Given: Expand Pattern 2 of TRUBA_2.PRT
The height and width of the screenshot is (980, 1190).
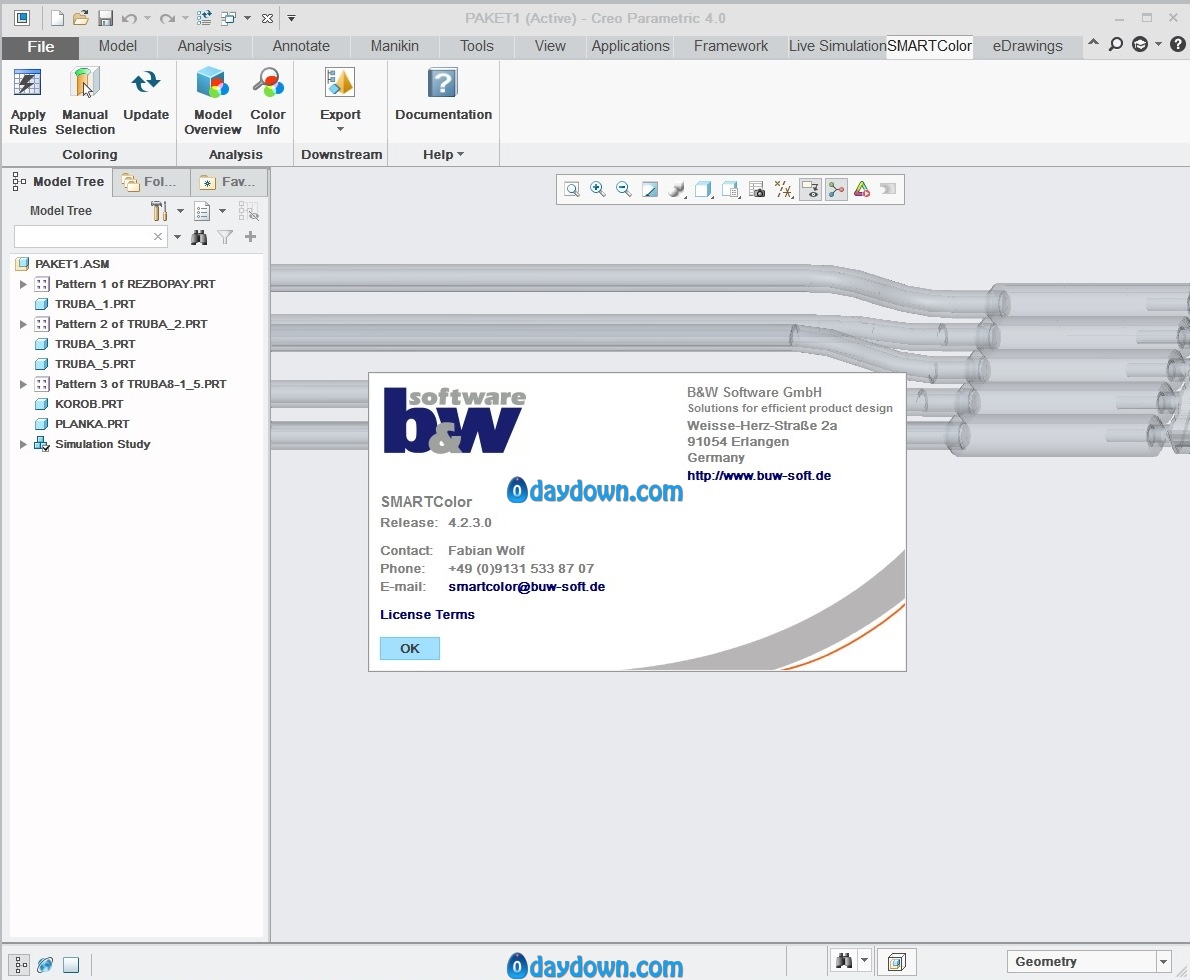Looking at the screenshot, I should [x=23, y=324].
